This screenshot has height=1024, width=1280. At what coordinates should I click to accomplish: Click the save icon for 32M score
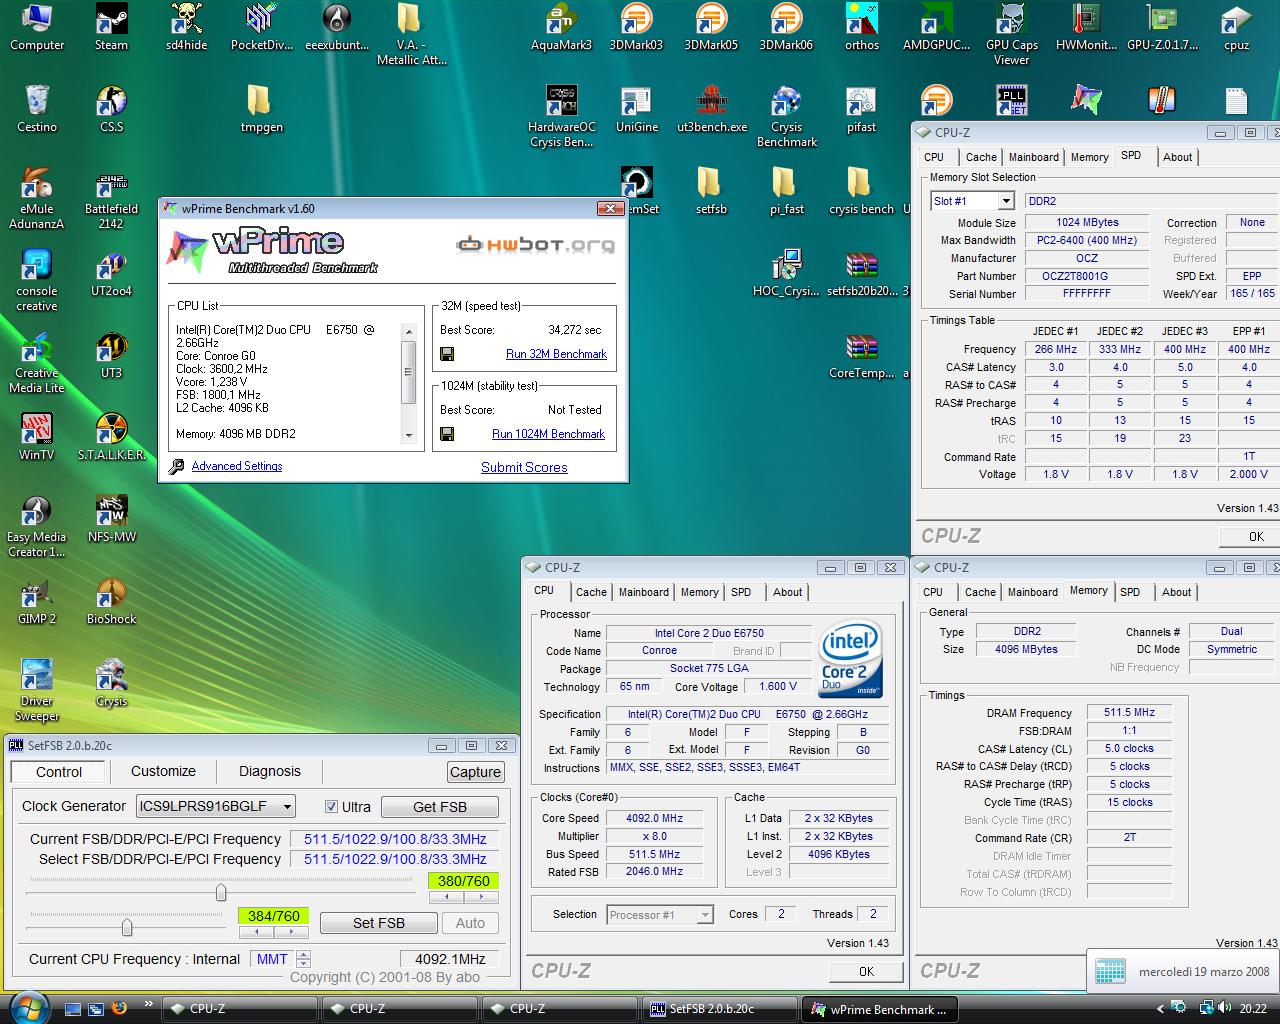[447, 354]
